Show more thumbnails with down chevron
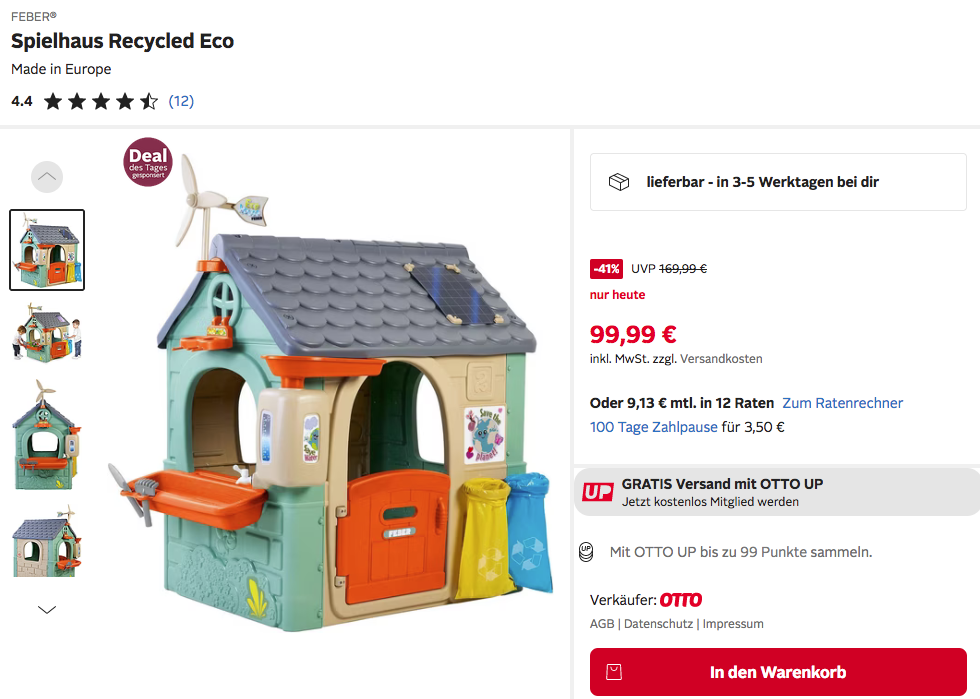The height and width of the screenshot is (699, 980). click(47, 610)
